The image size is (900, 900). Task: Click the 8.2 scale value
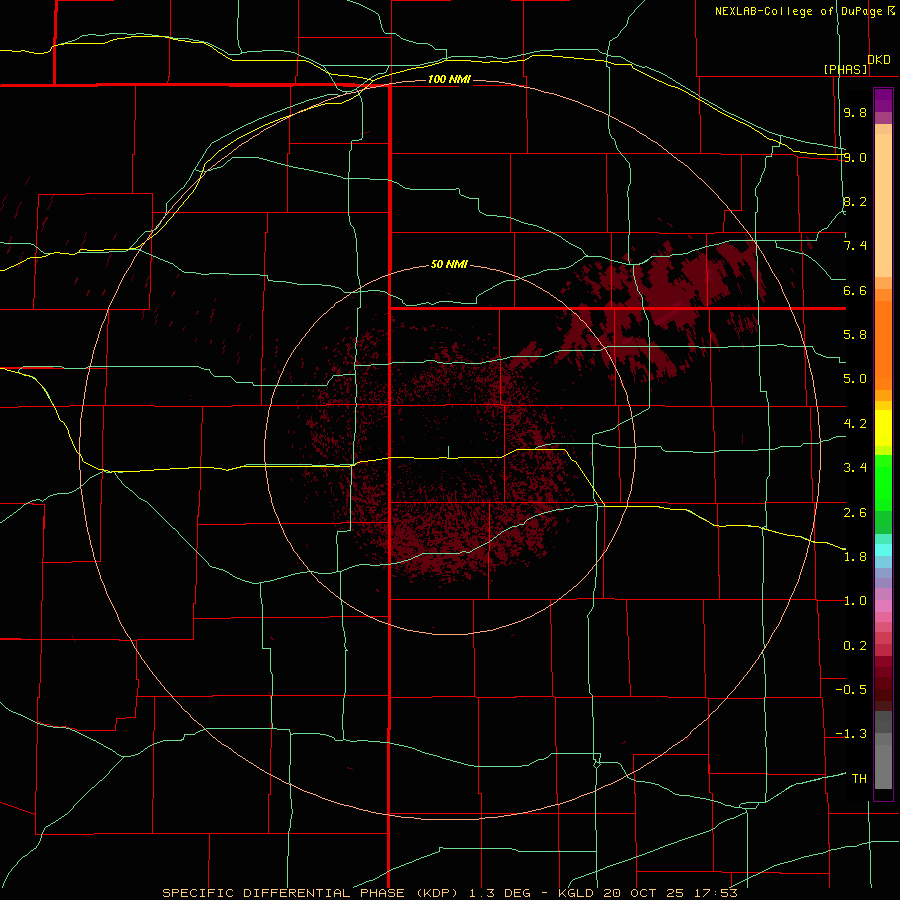coord(855,201)
